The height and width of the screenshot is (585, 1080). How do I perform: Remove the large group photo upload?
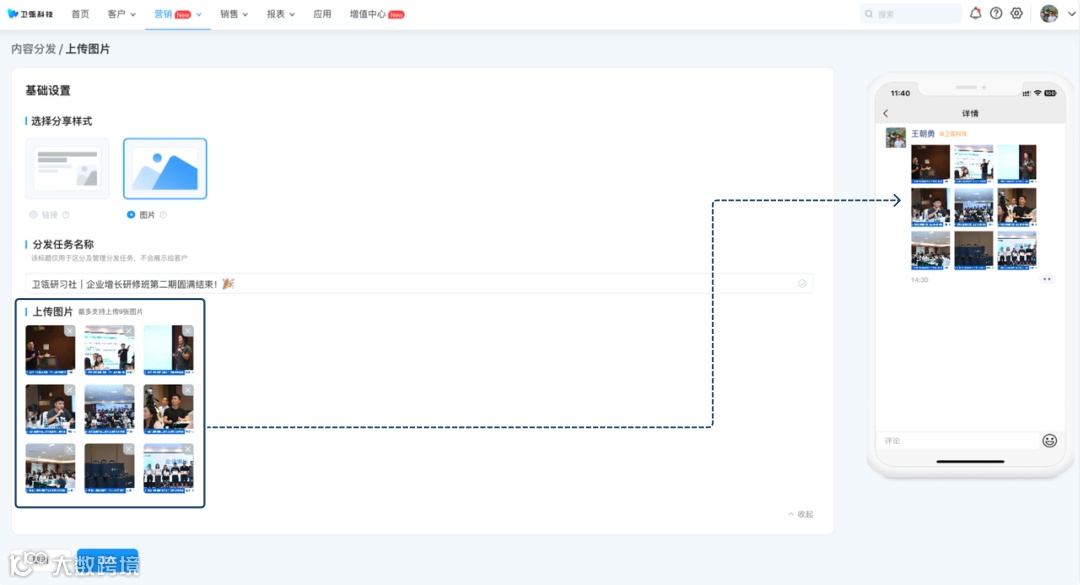click(129, 390)
